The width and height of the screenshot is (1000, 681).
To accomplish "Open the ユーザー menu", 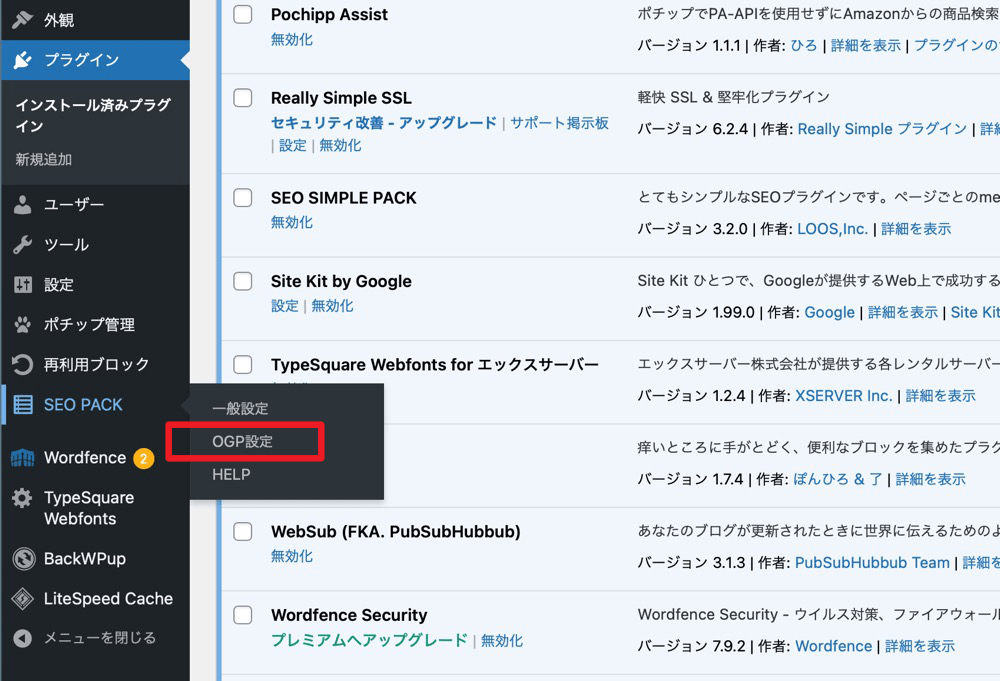I will coord(95,205).
